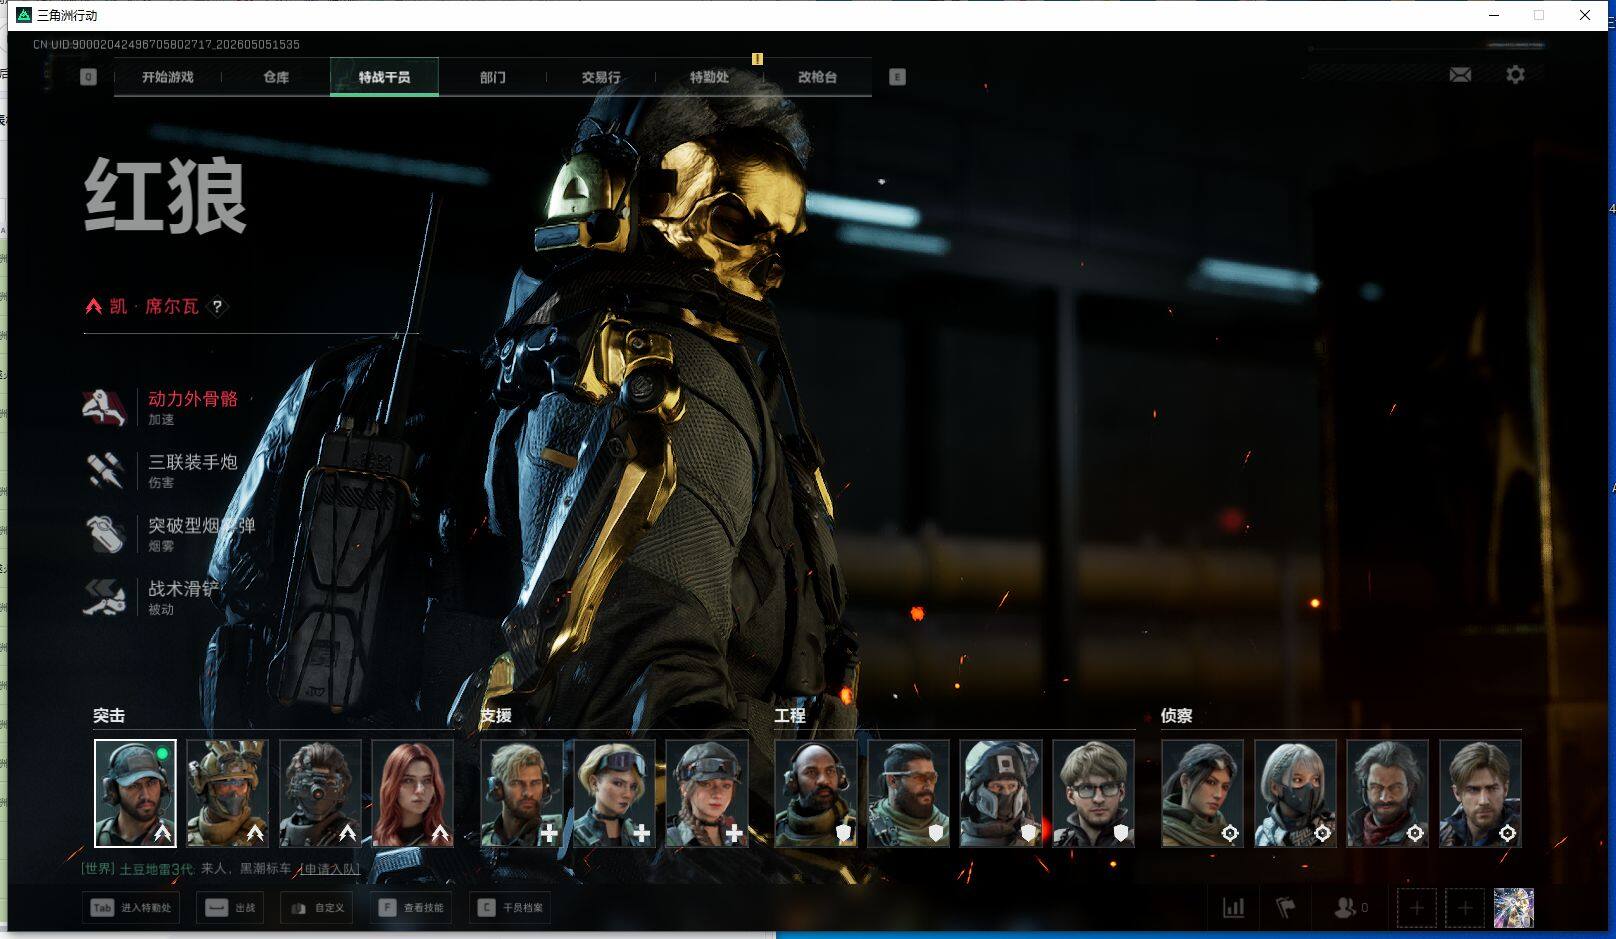This screenshot has width=1616, height=939.
Task: Click the 查看技能 button
Action: coord(411,908)
